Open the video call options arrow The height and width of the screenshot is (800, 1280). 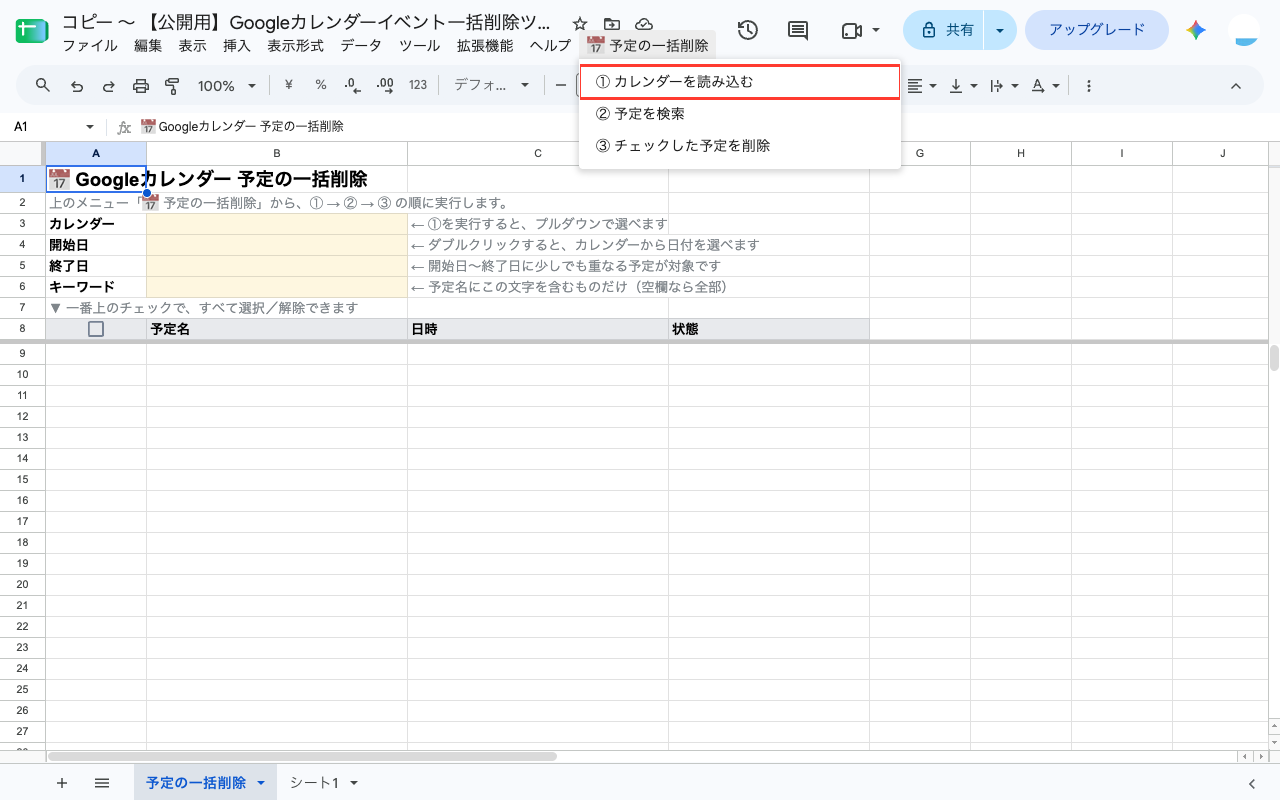876,30
